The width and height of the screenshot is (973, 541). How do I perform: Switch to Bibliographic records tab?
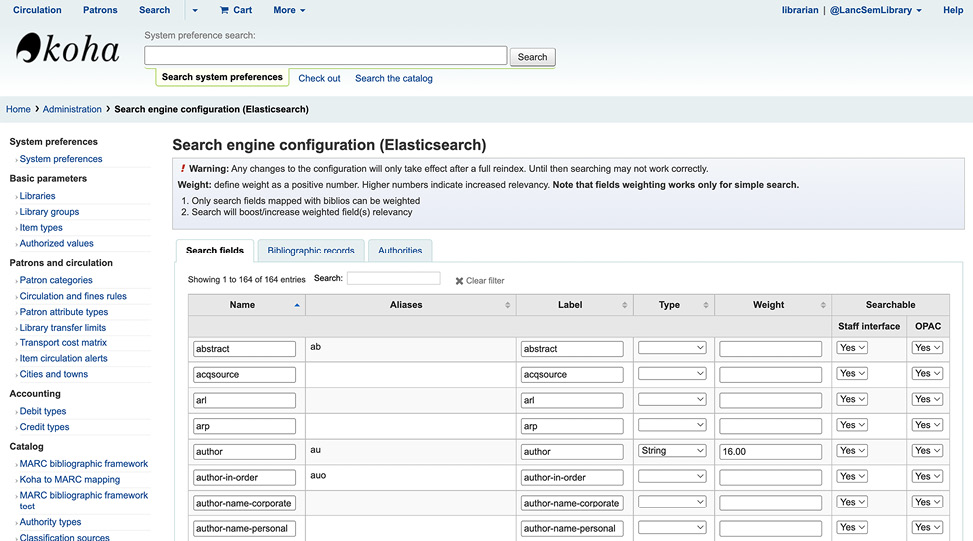tap(310, 251)
